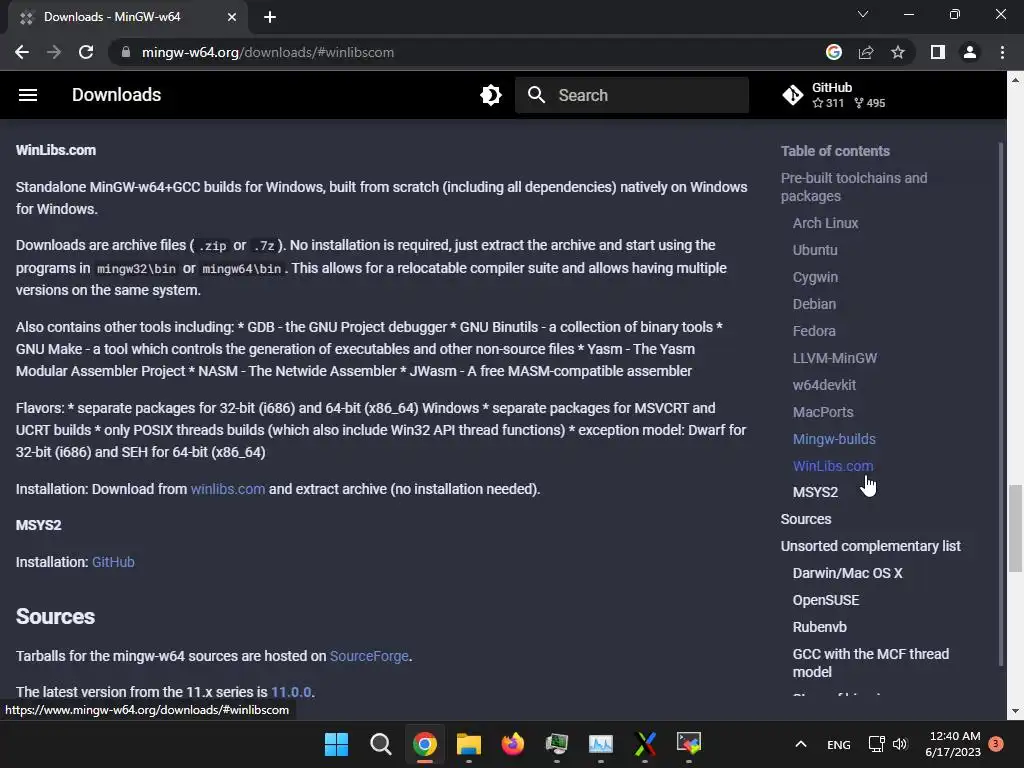Jump to Pre-built toolchains and packages
Screen dimensions: 1024x768
[854, 187]
